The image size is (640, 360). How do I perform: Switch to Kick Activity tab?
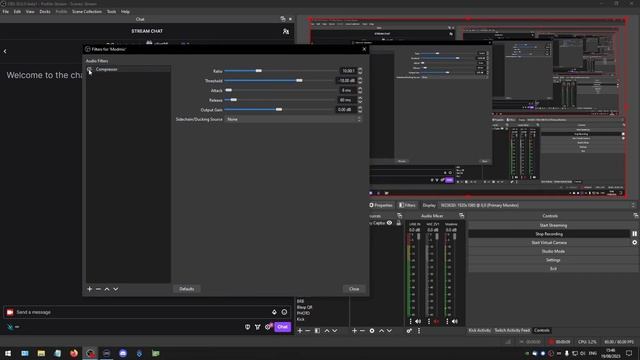click(479, 330)
